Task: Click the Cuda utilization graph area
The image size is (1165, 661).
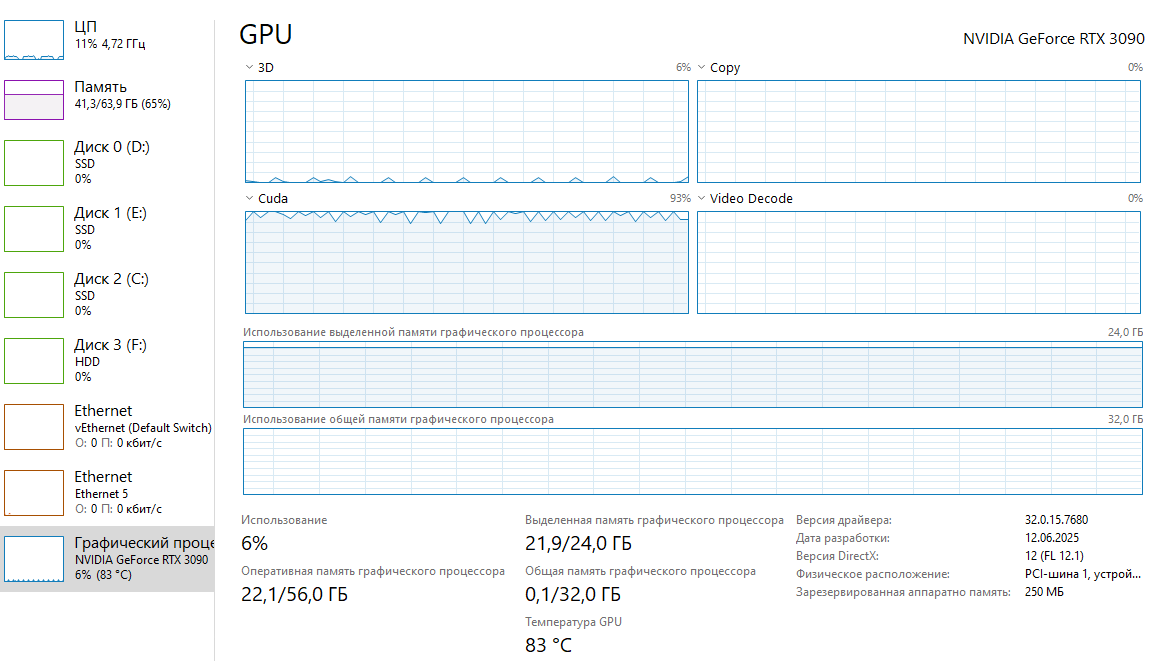Action: tap(467, 262)
